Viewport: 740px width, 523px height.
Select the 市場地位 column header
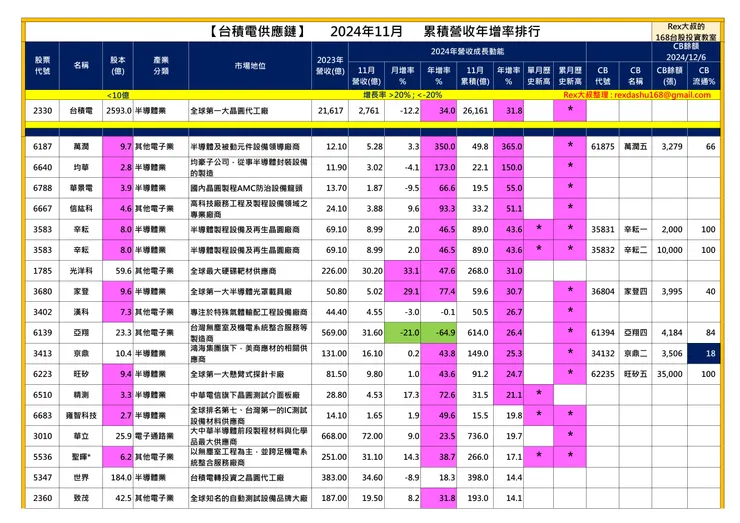pos(250,66)
